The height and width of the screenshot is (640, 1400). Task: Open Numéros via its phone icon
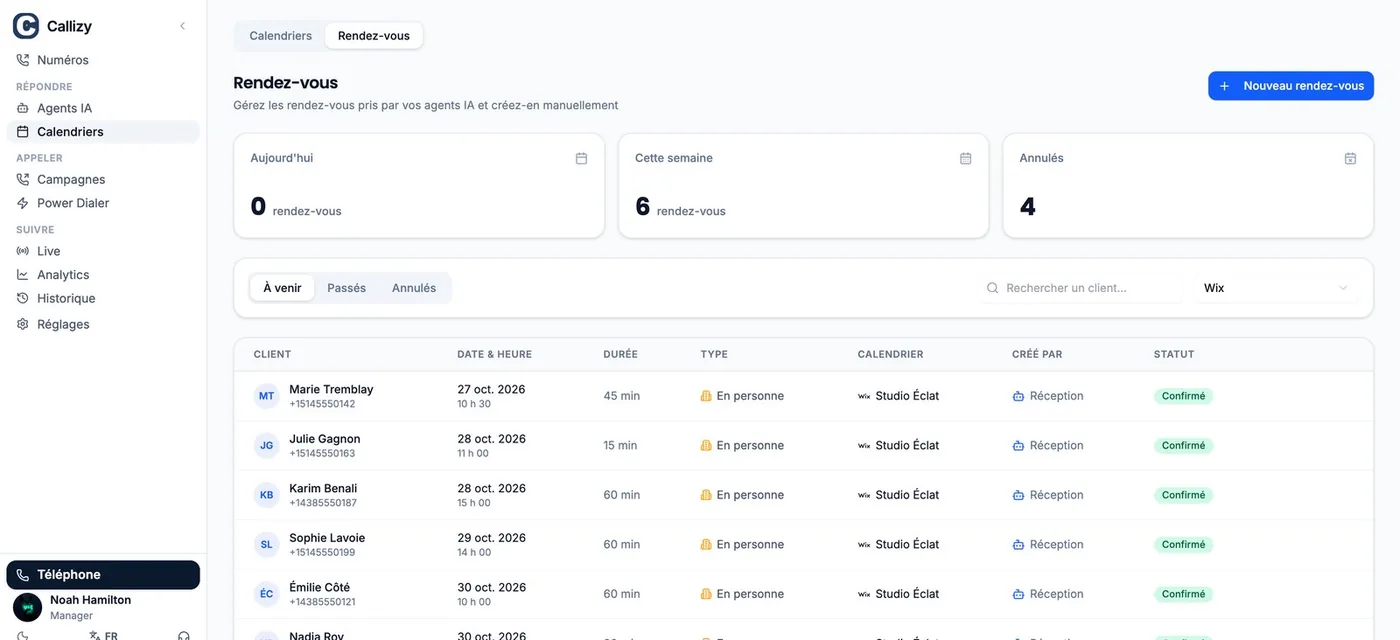pos(23,60)
